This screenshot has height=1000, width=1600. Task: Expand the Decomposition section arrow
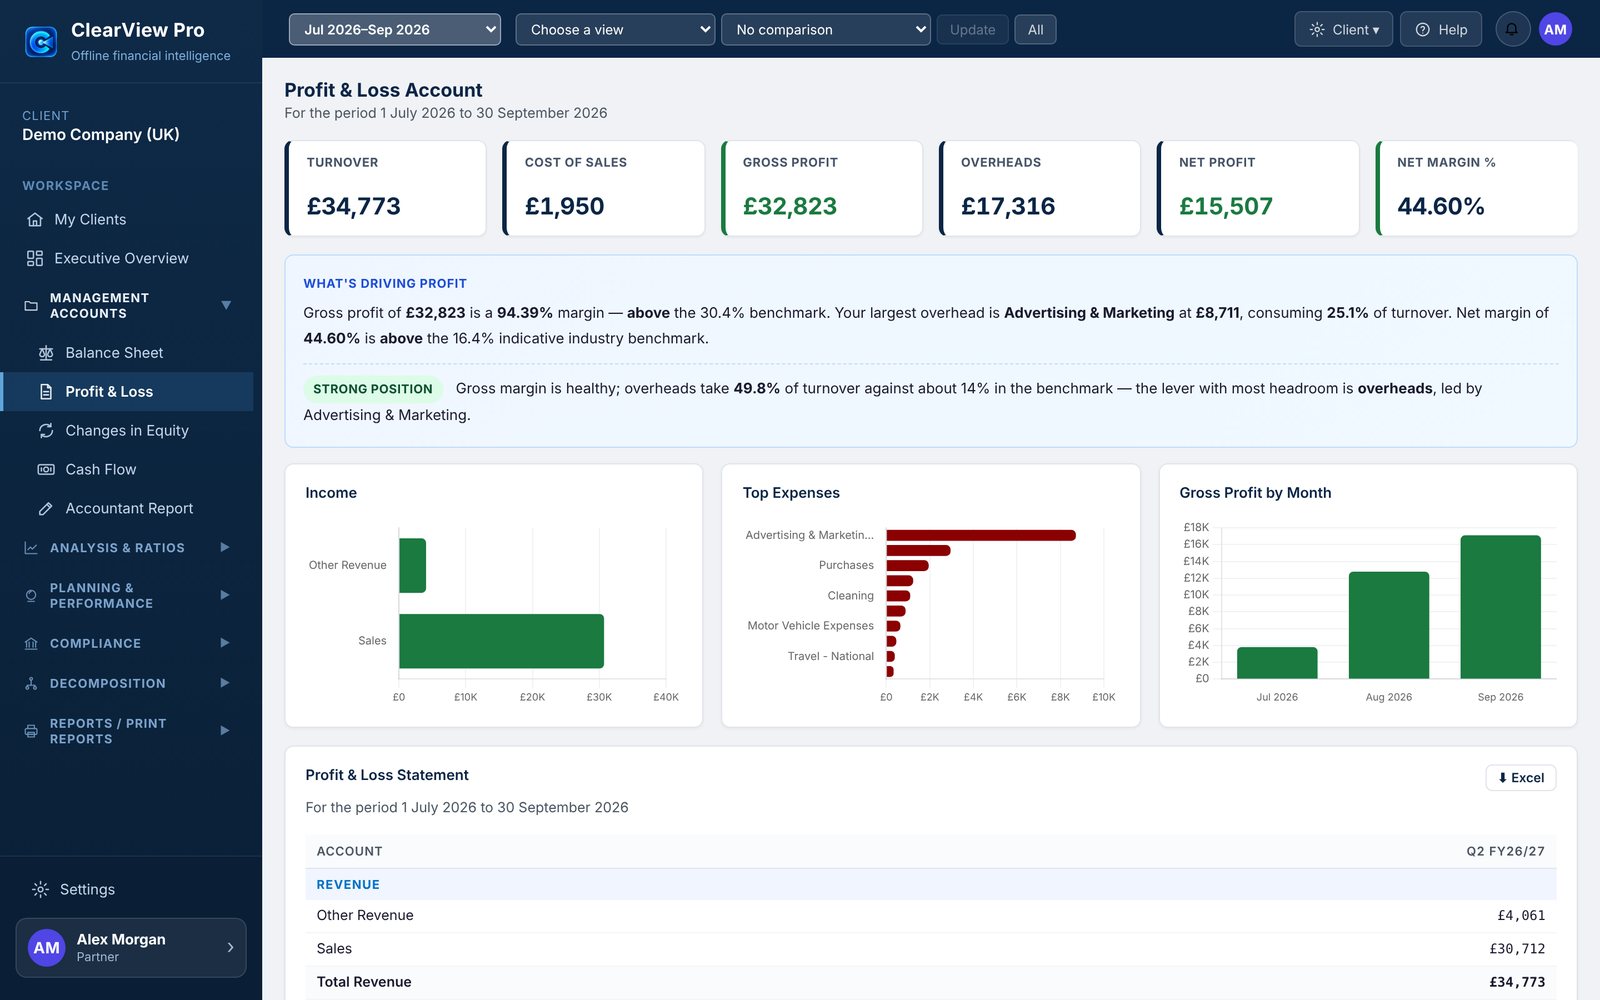pos(225,683)
